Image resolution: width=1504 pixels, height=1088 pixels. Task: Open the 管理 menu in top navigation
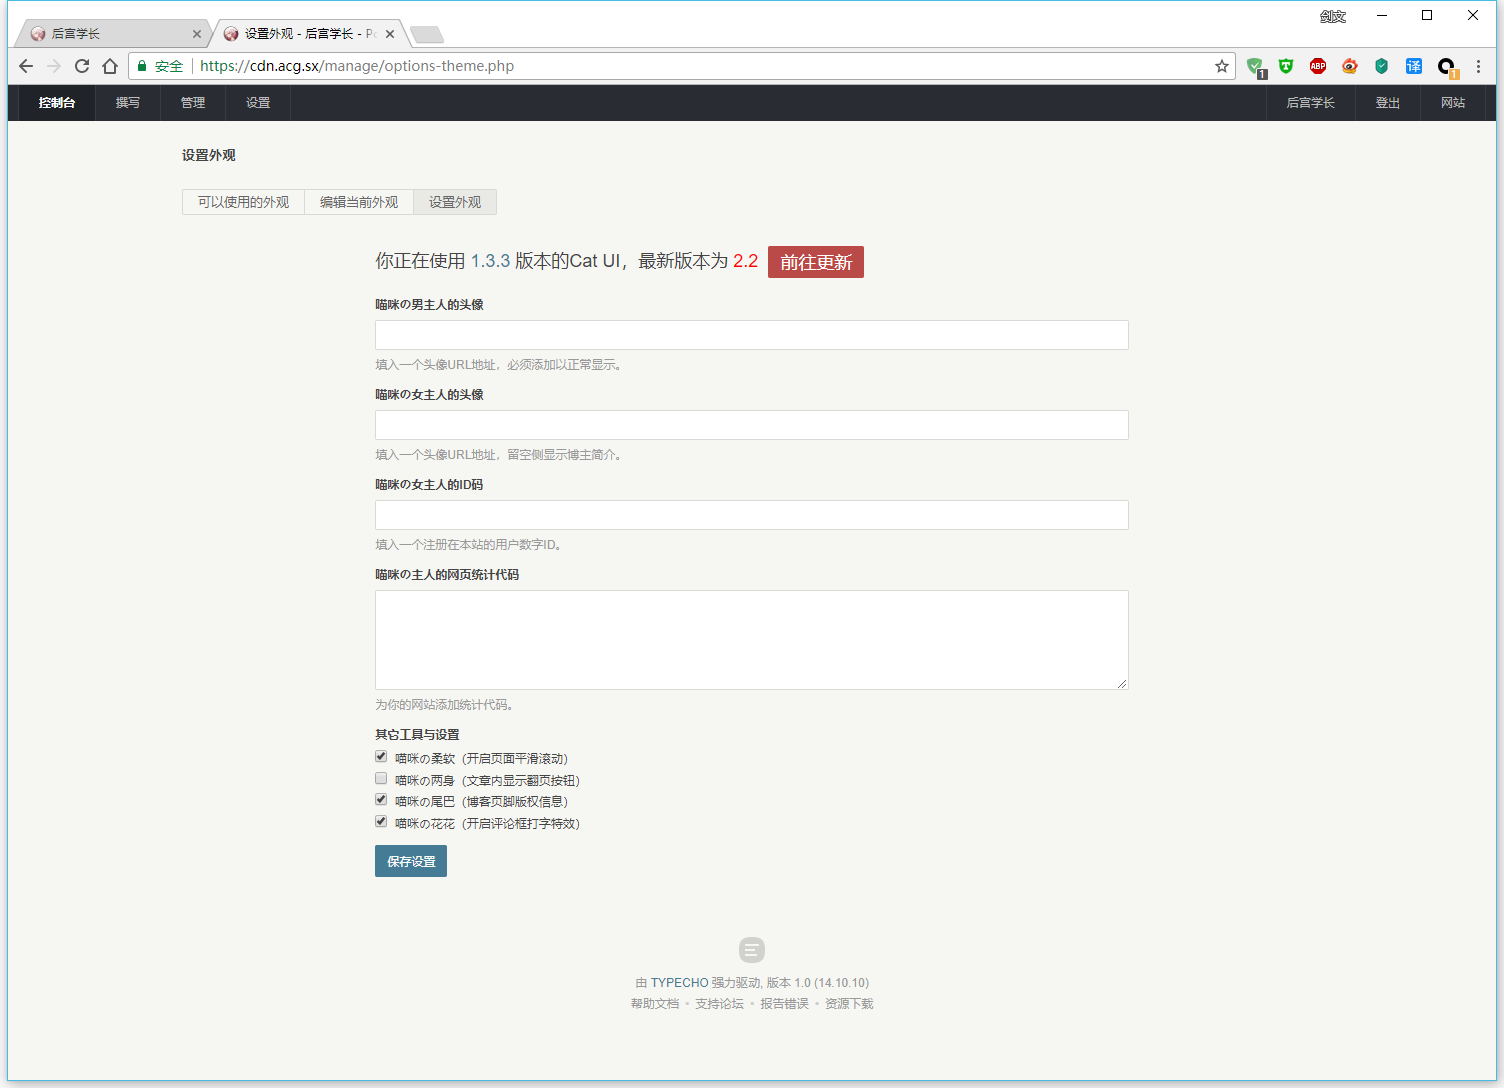(193, 103)
